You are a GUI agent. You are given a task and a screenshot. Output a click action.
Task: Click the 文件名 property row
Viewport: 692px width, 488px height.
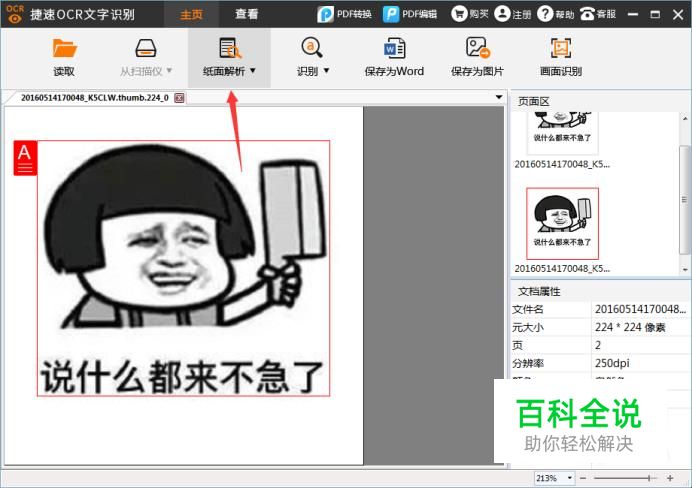tap(601, 309)
